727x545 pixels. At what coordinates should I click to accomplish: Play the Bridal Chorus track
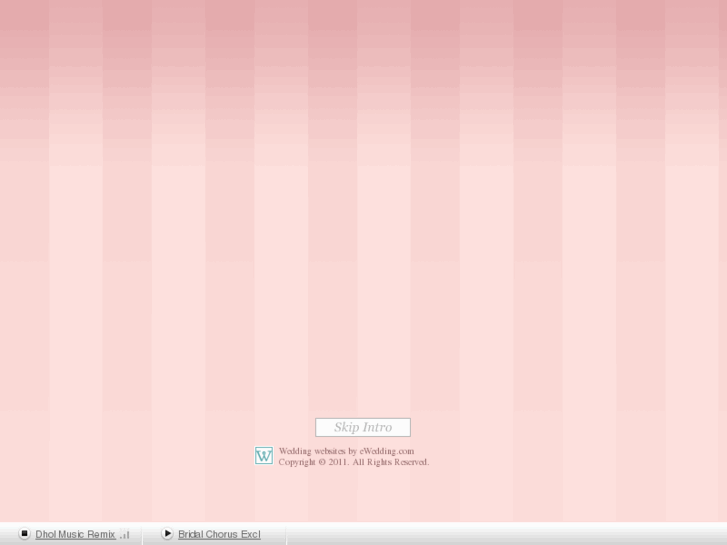[x=167, y=533]
